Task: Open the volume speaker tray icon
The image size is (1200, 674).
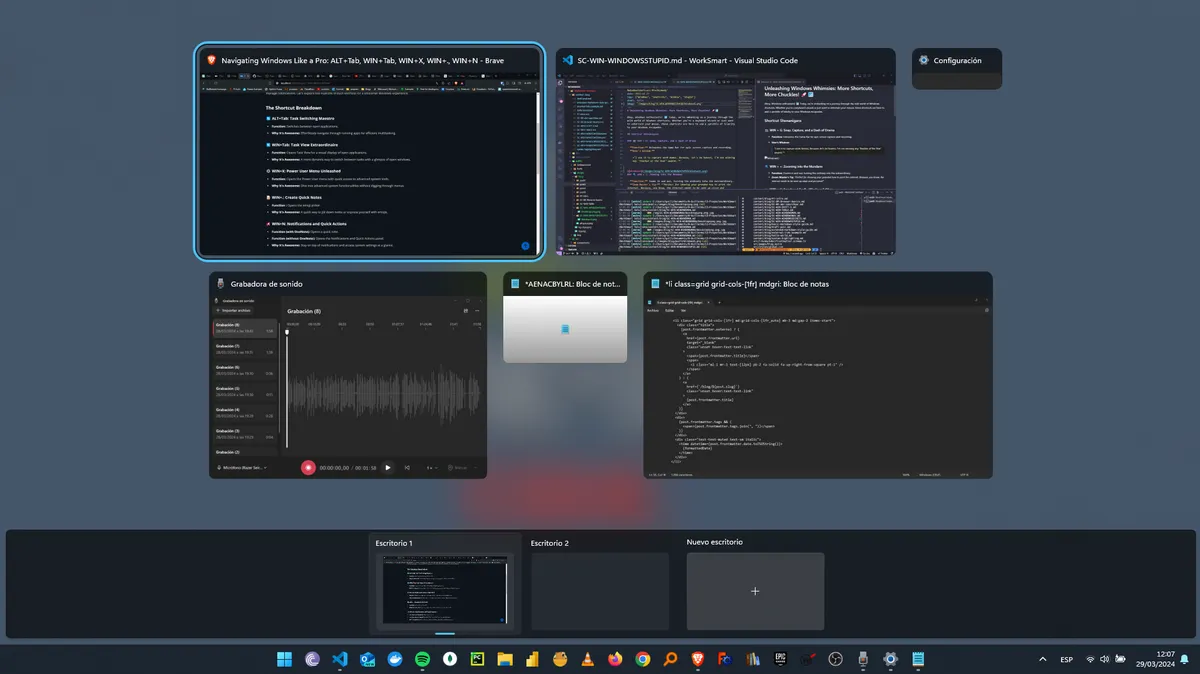Action: click(x=1106, y=660)
